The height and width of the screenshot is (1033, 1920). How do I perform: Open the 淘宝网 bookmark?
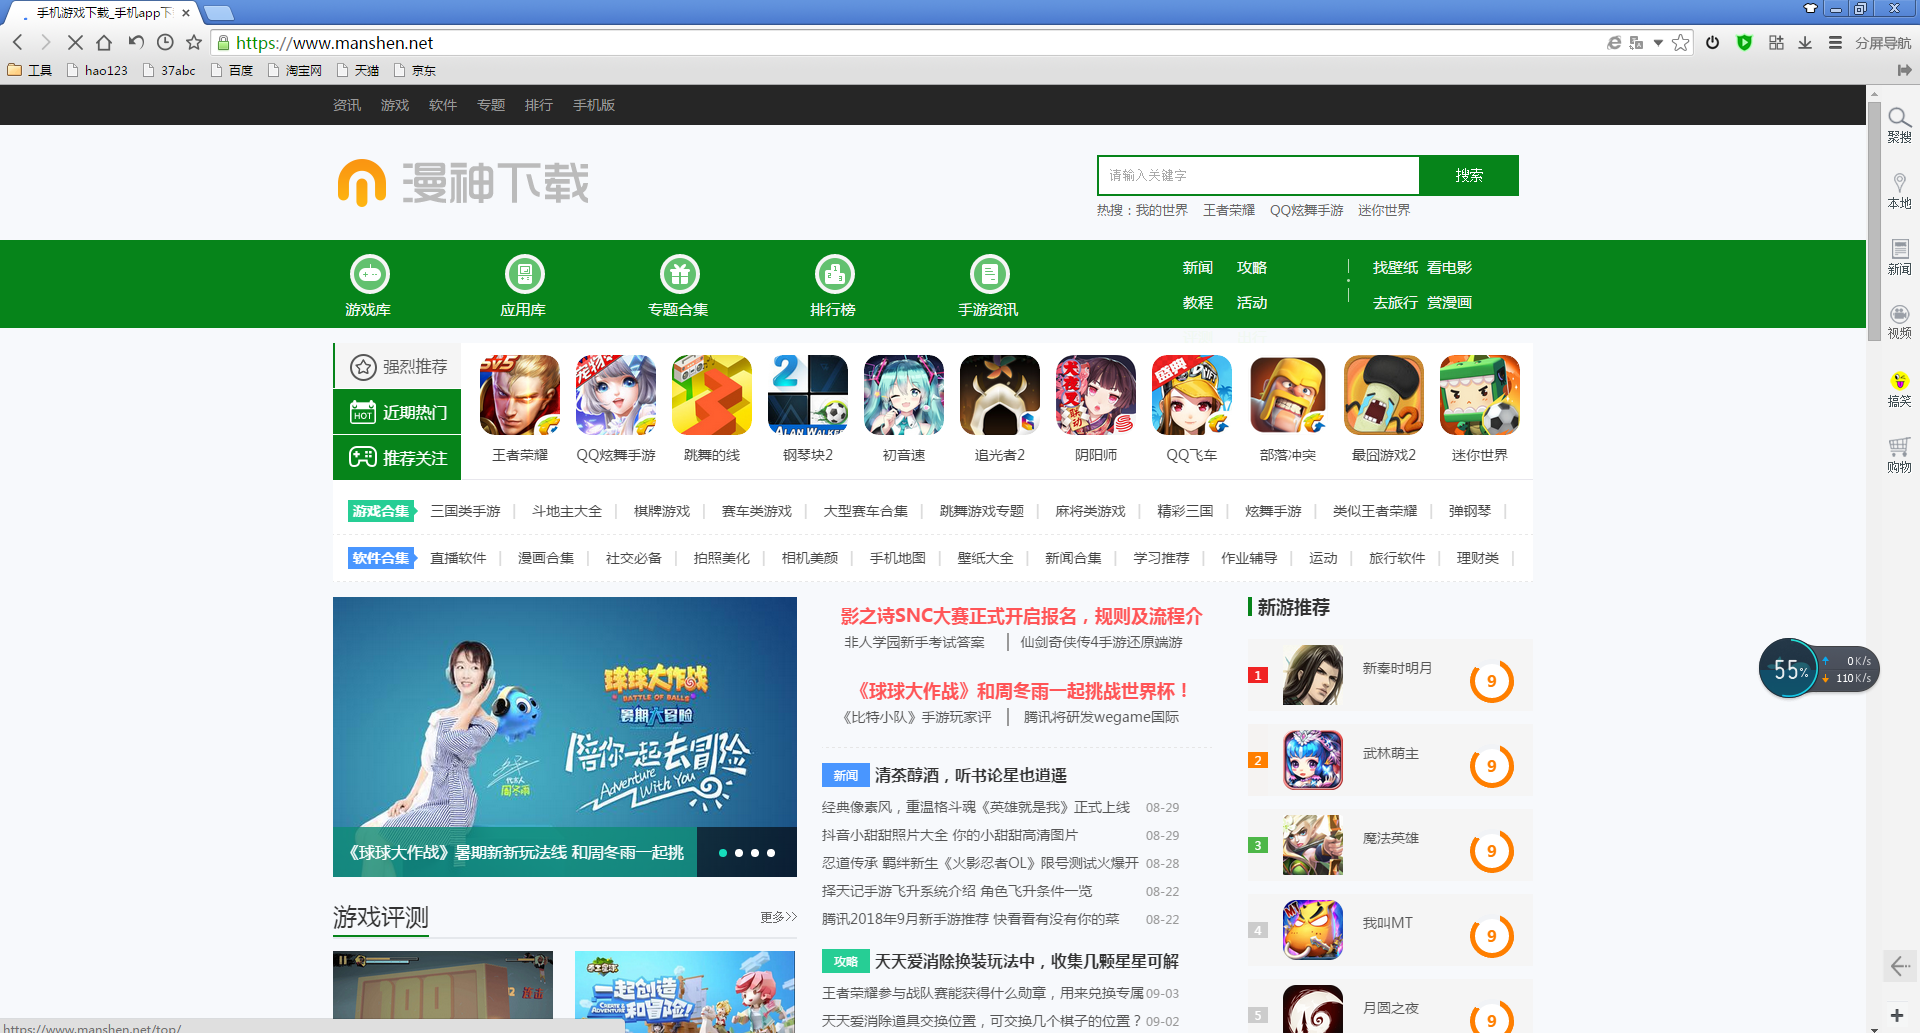[295, 70]
